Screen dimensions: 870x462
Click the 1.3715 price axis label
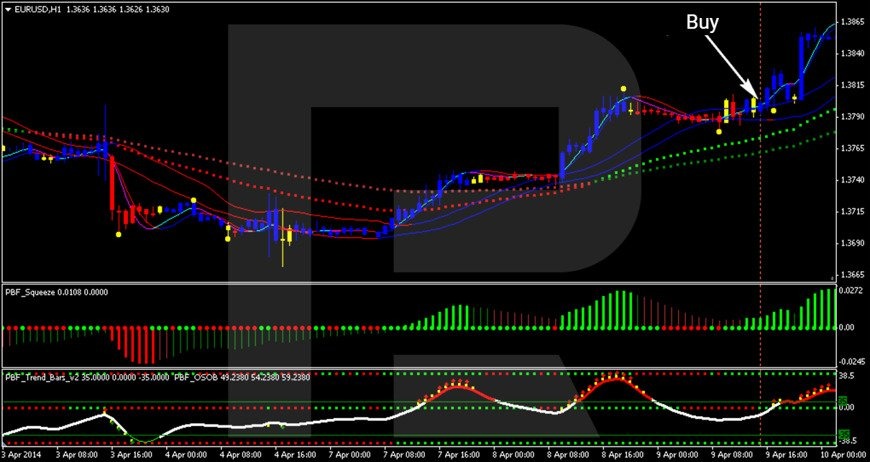pyautogui.click(x=852, y=212)
